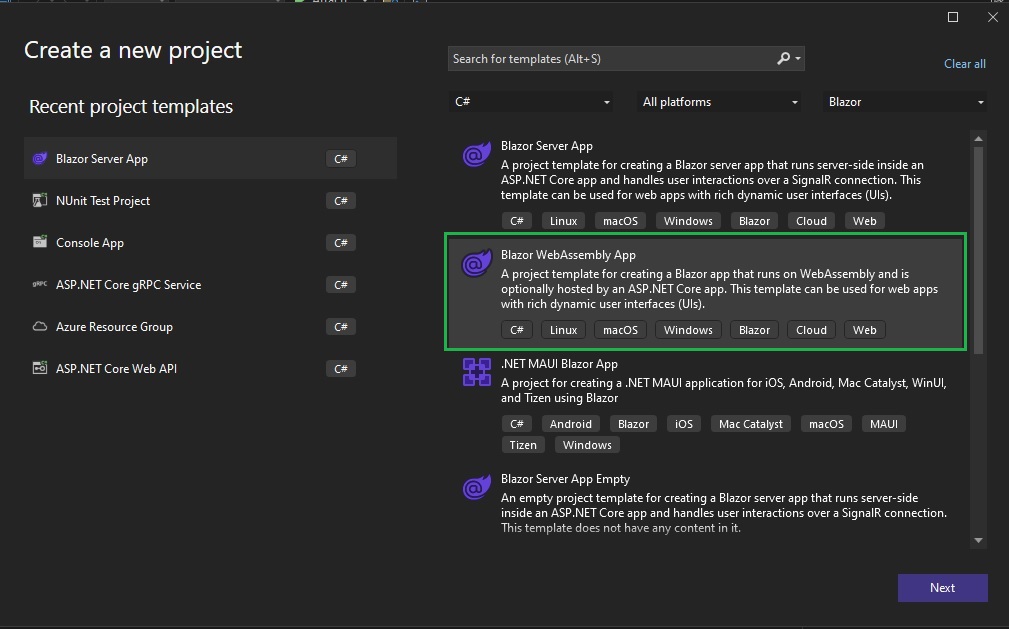Click the Web tag under Blazor Server App
Viewport: 1009px width, 629px height.
point(864,221)
